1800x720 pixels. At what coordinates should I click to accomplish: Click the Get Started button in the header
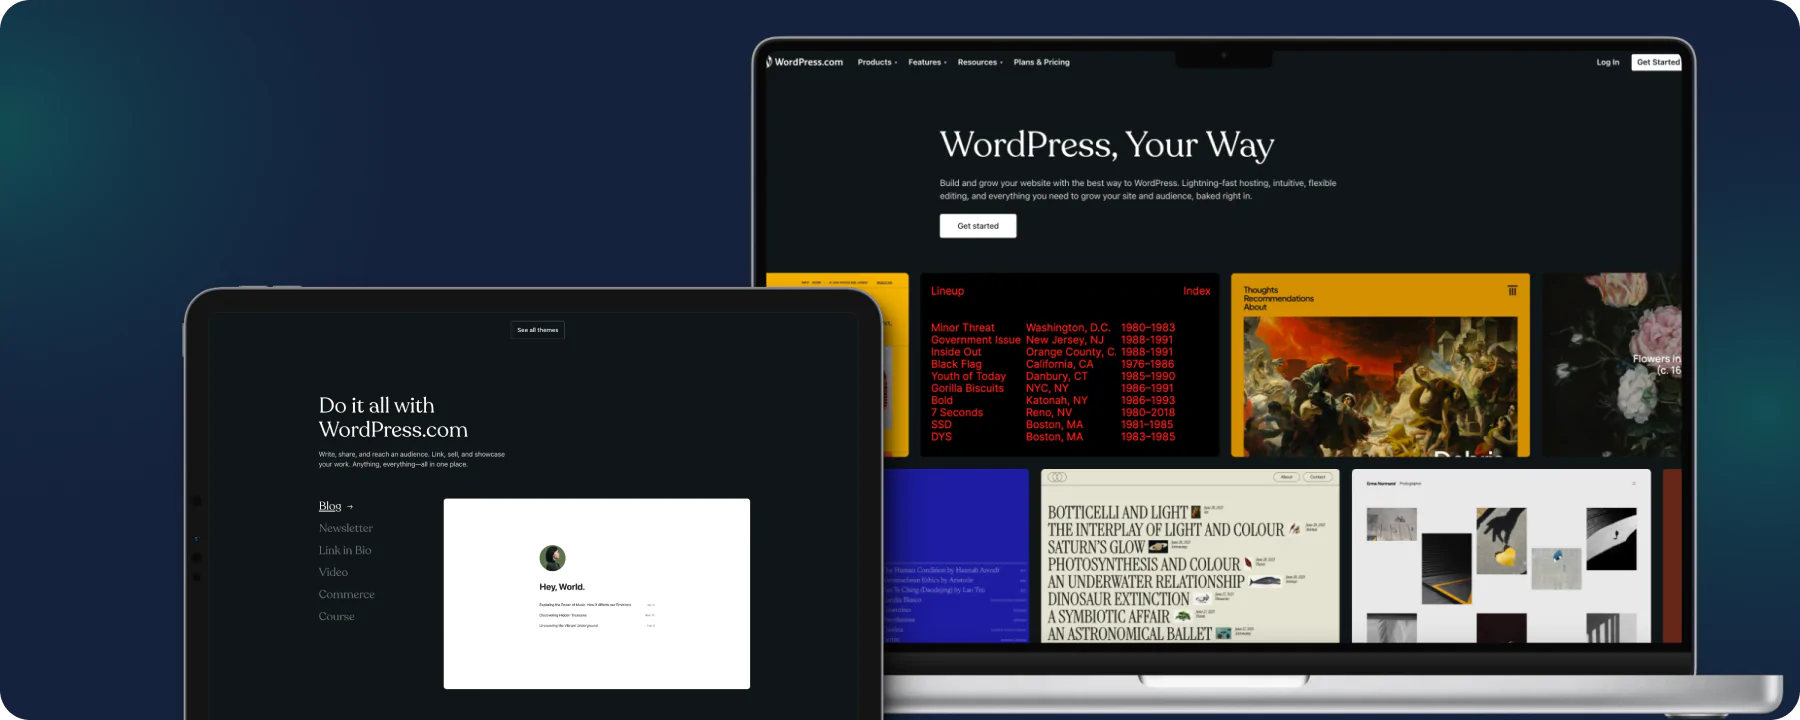(1658, 62)
